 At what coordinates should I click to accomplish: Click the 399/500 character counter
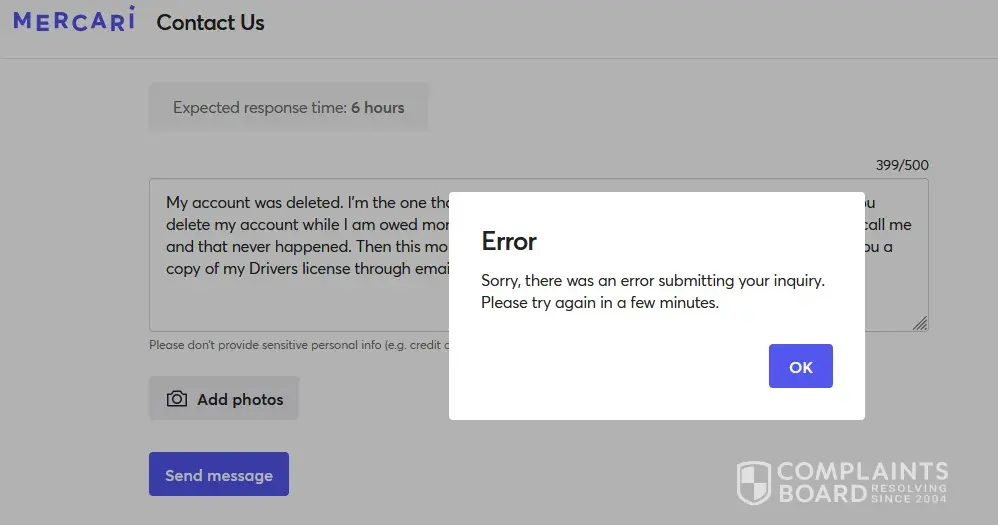pos(902,165)
